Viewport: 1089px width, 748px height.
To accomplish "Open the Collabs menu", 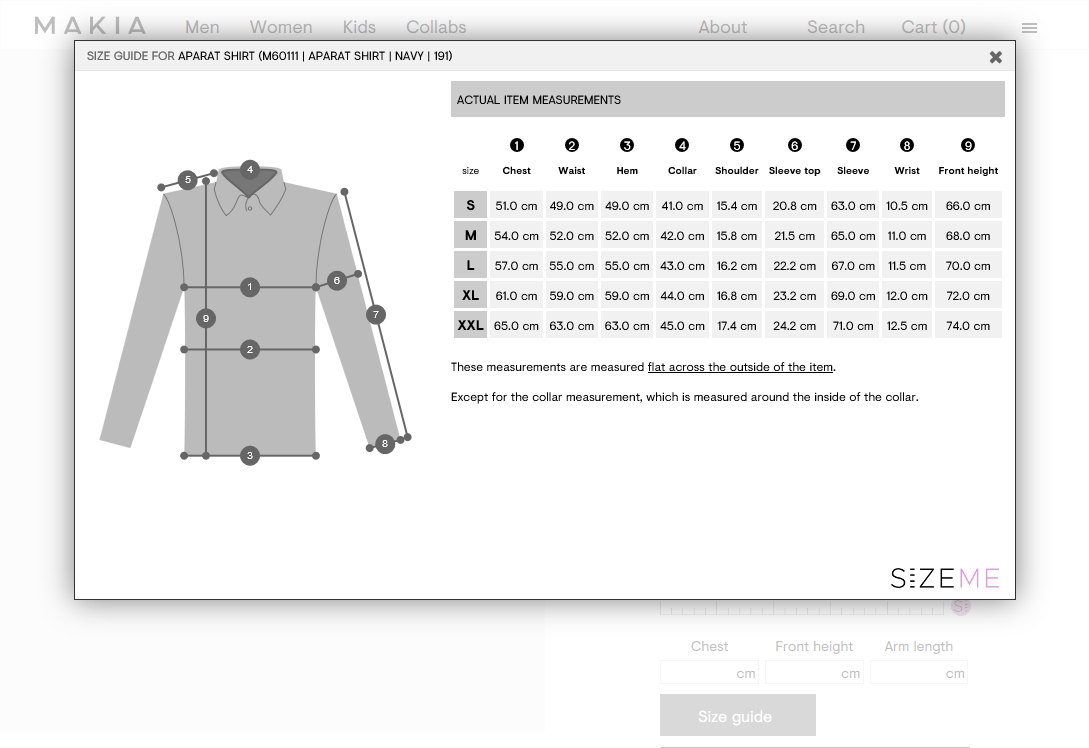I will (x=436, y=27).
